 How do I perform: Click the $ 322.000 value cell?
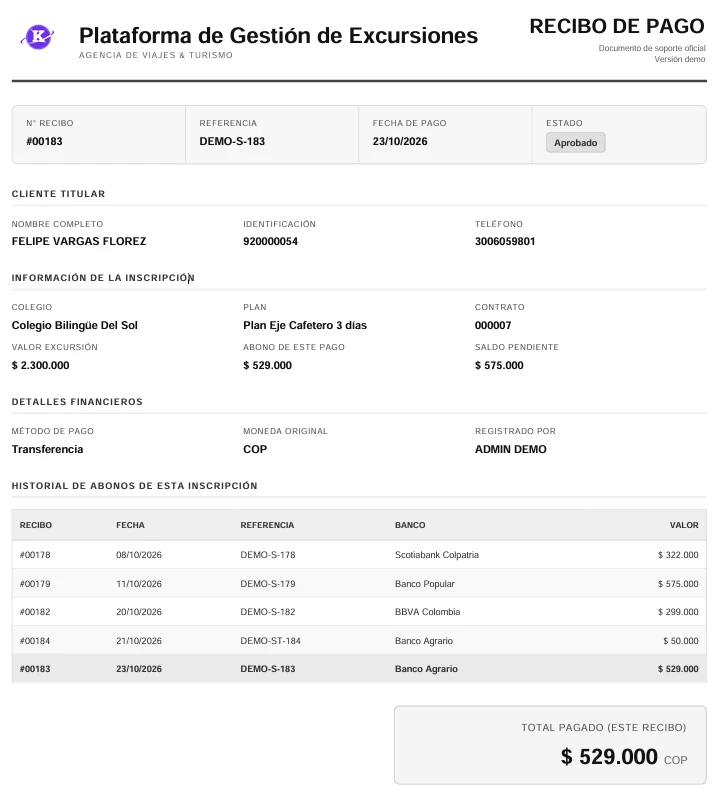(678, 555)
